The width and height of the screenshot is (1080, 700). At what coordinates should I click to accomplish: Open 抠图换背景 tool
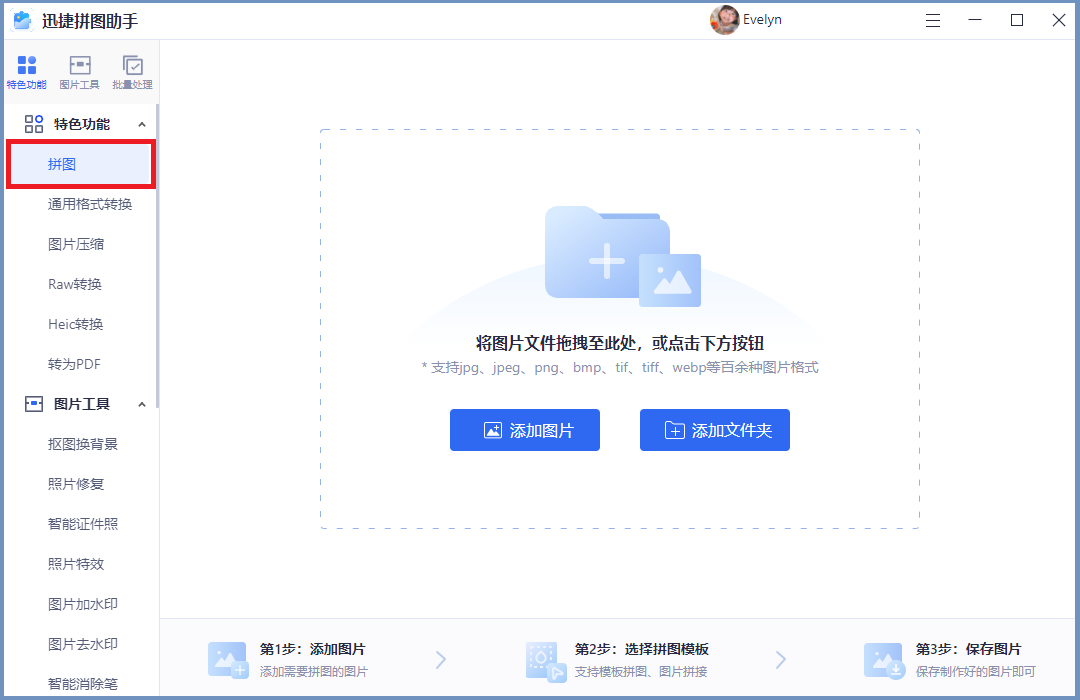[83, 444]
